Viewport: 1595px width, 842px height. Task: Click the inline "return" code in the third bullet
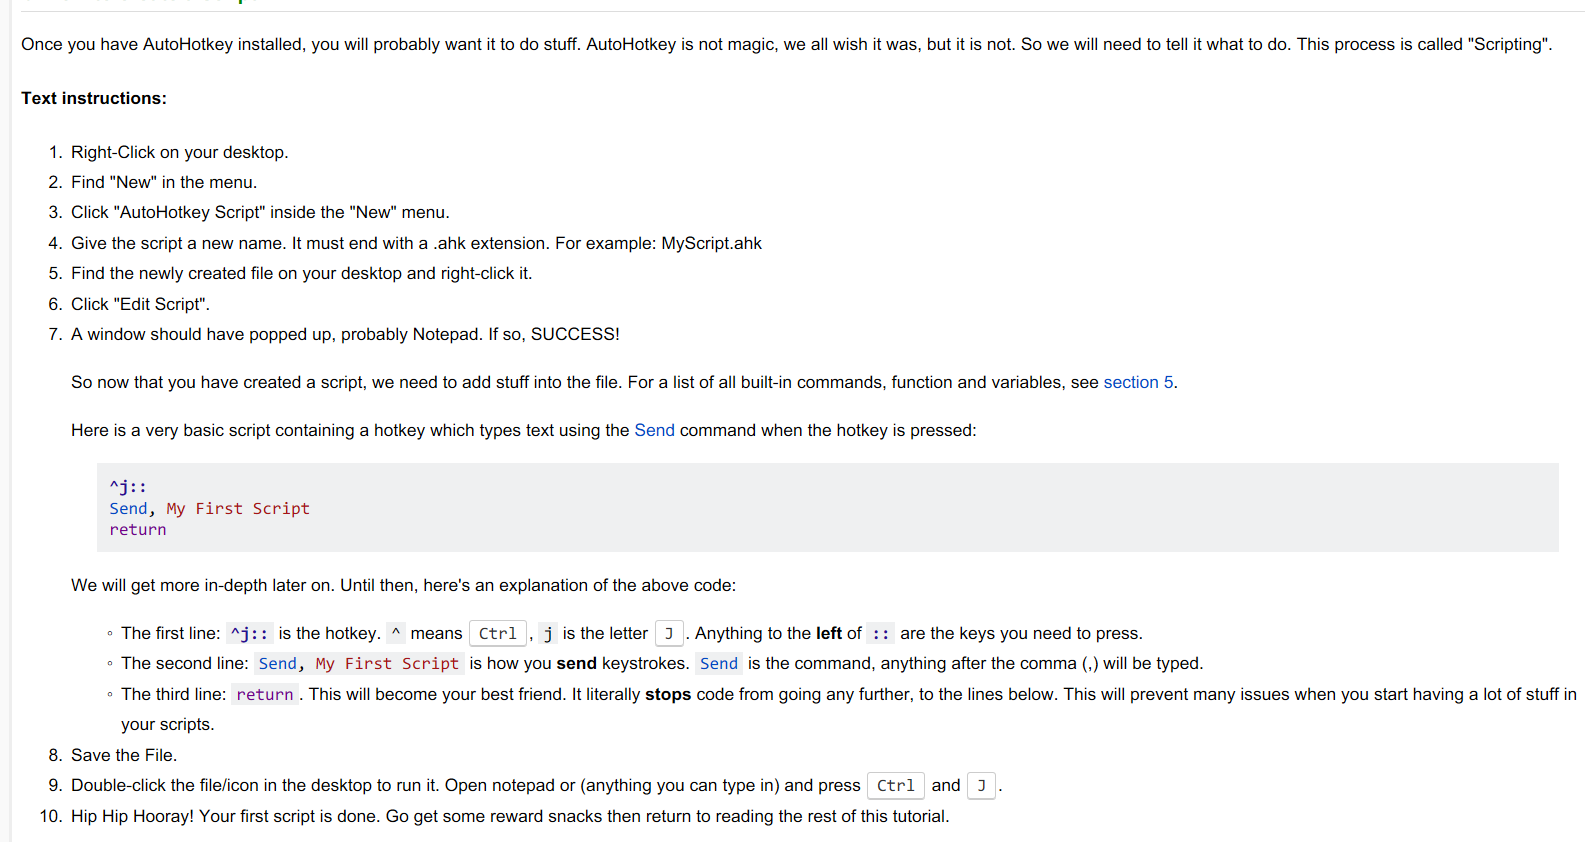(265, 694)
